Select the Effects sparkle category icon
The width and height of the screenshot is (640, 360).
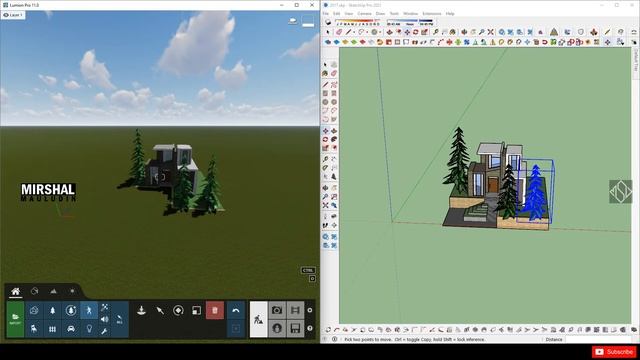coord(104,307)
